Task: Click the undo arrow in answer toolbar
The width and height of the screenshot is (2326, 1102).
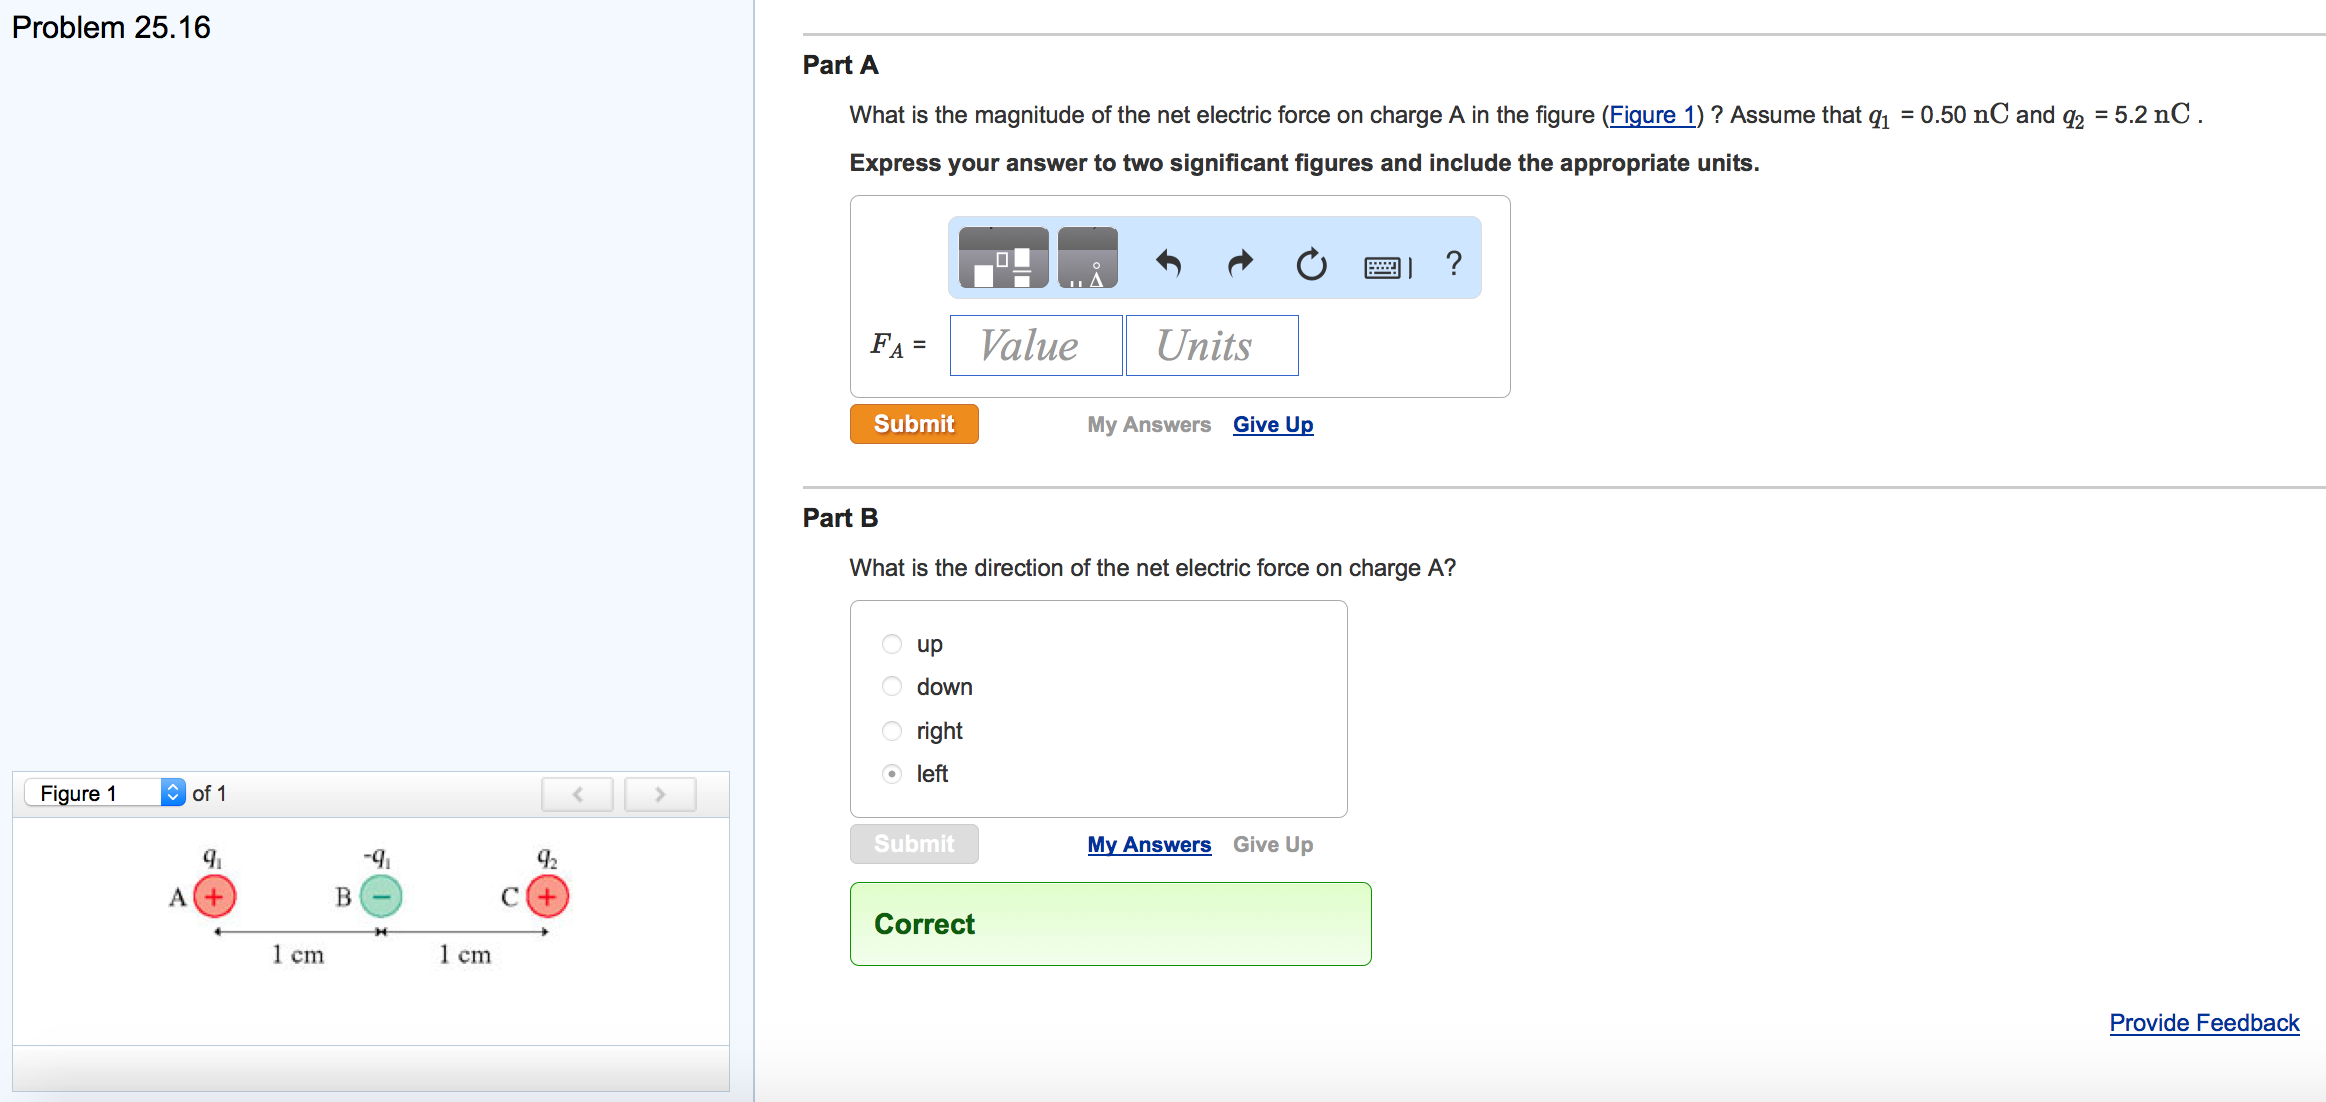Action: point(1168,263)
